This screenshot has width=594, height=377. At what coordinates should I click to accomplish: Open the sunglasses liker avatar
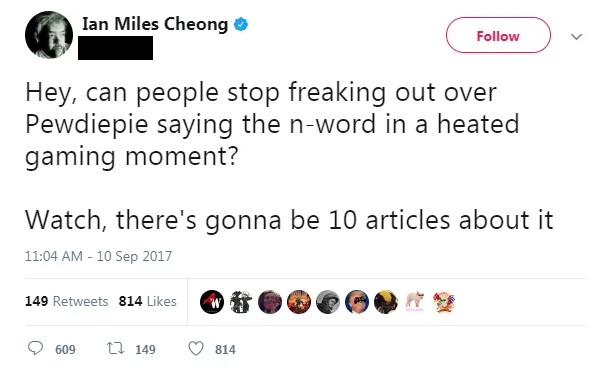coord(357,302)
